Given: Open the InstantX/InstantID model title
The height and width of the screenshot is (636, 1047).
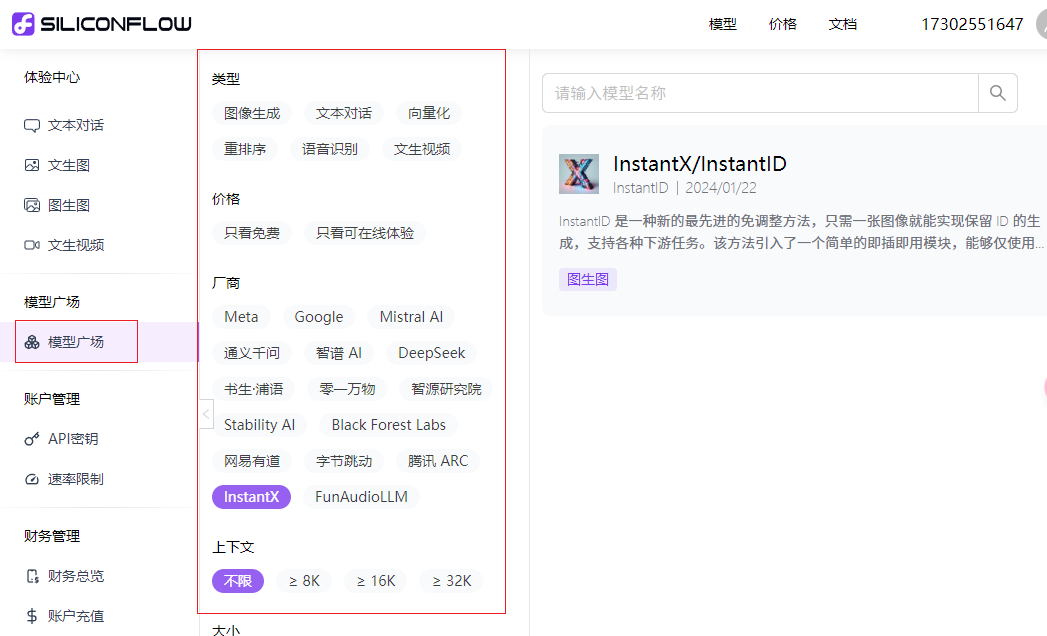Looking at the screenshot, I should click(700, 164).
